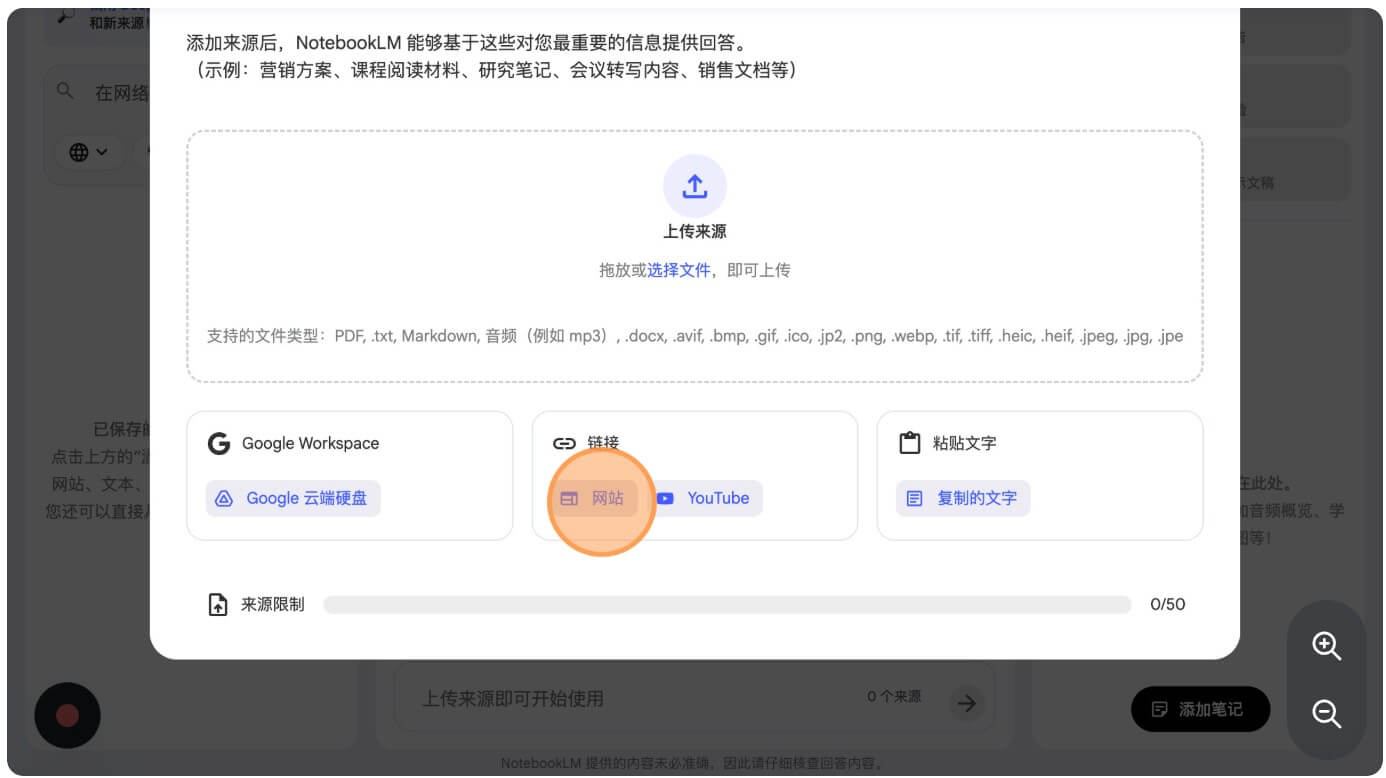Screen dimensions: 1386x778
Task: Click the upload cloud icon above 上传来源
Action: (x=694, y=185)
